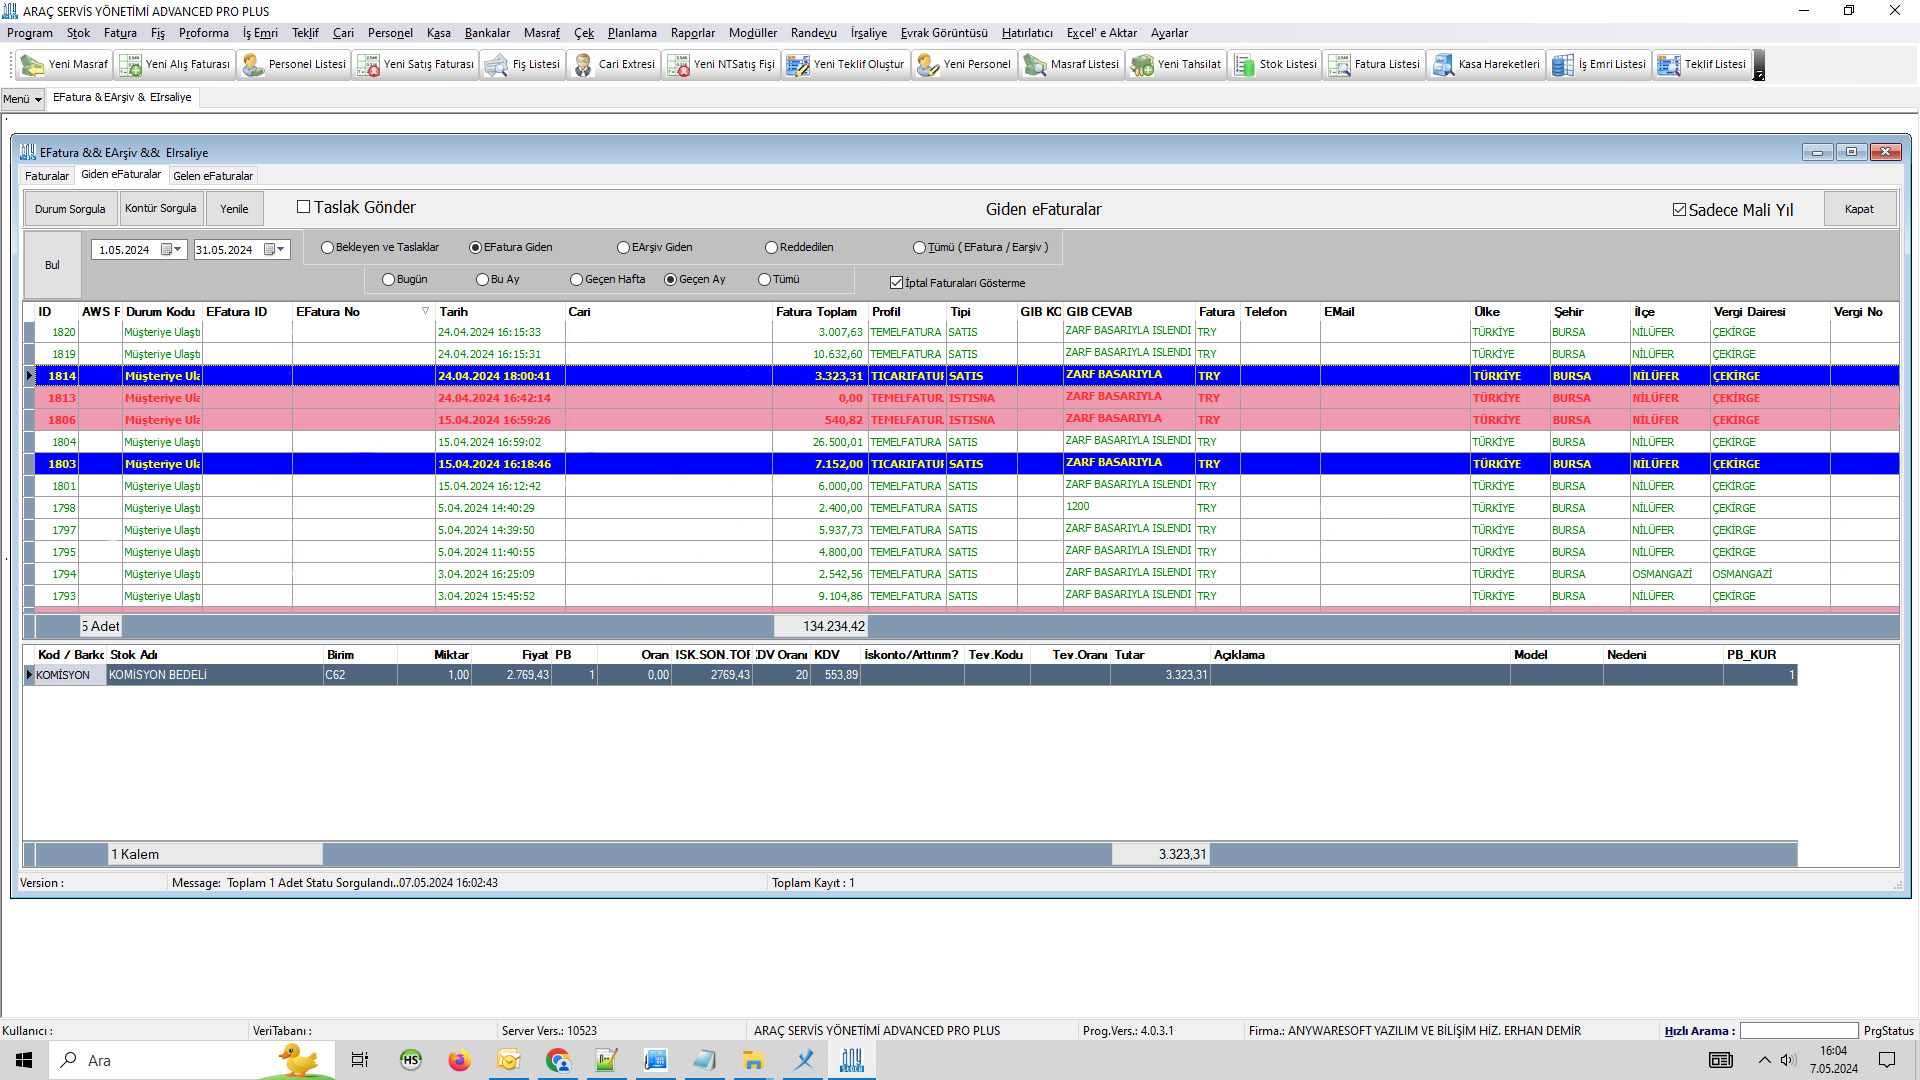Open Stok Listesi from toolbar
This screenshot has height=1080, width=1920.
point(1275,65)
